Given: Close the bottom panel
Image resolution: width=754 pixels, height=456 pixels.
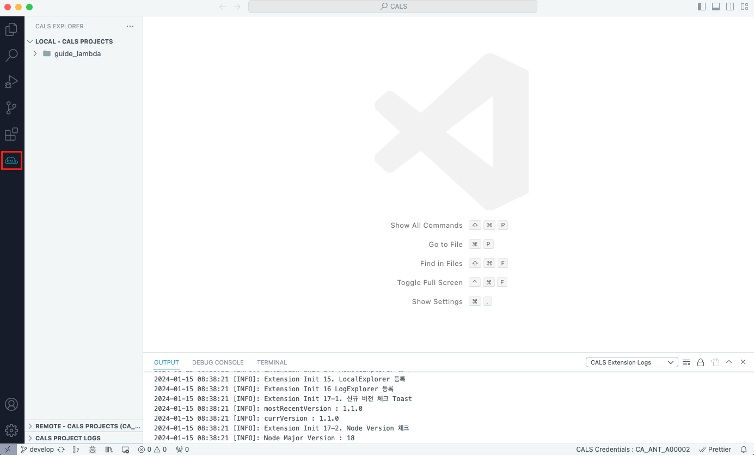Looking at the screenshot, I should point(743,362).
